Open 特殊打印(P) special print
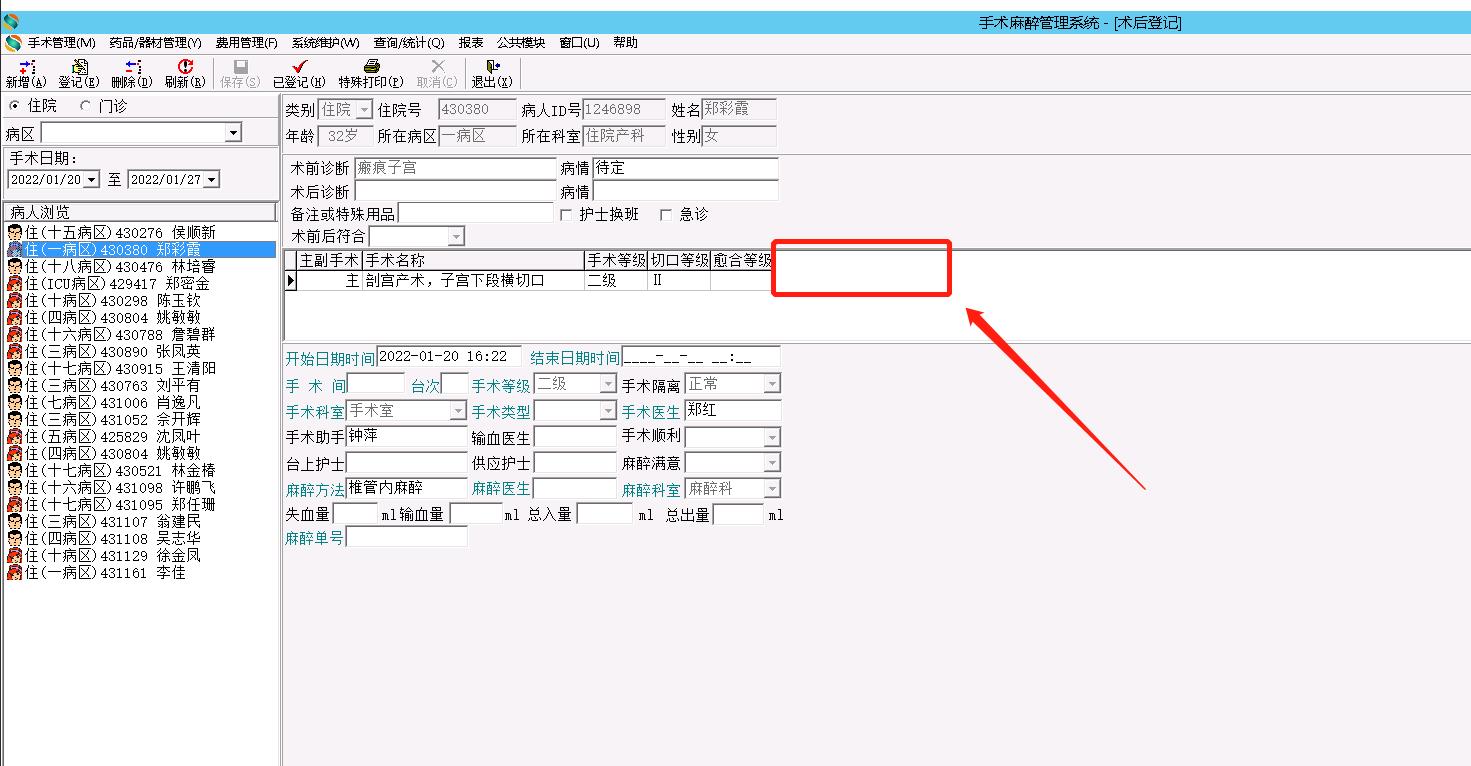Viewport: 1471px width, 766px height. point(371,73)
